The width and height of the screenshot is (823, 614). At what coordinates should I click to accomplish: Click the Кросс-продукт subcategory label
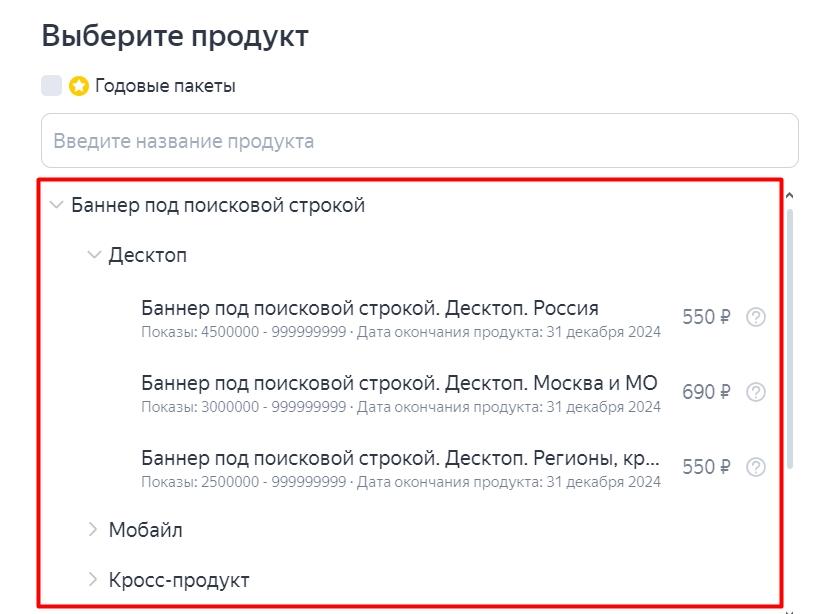178,580
